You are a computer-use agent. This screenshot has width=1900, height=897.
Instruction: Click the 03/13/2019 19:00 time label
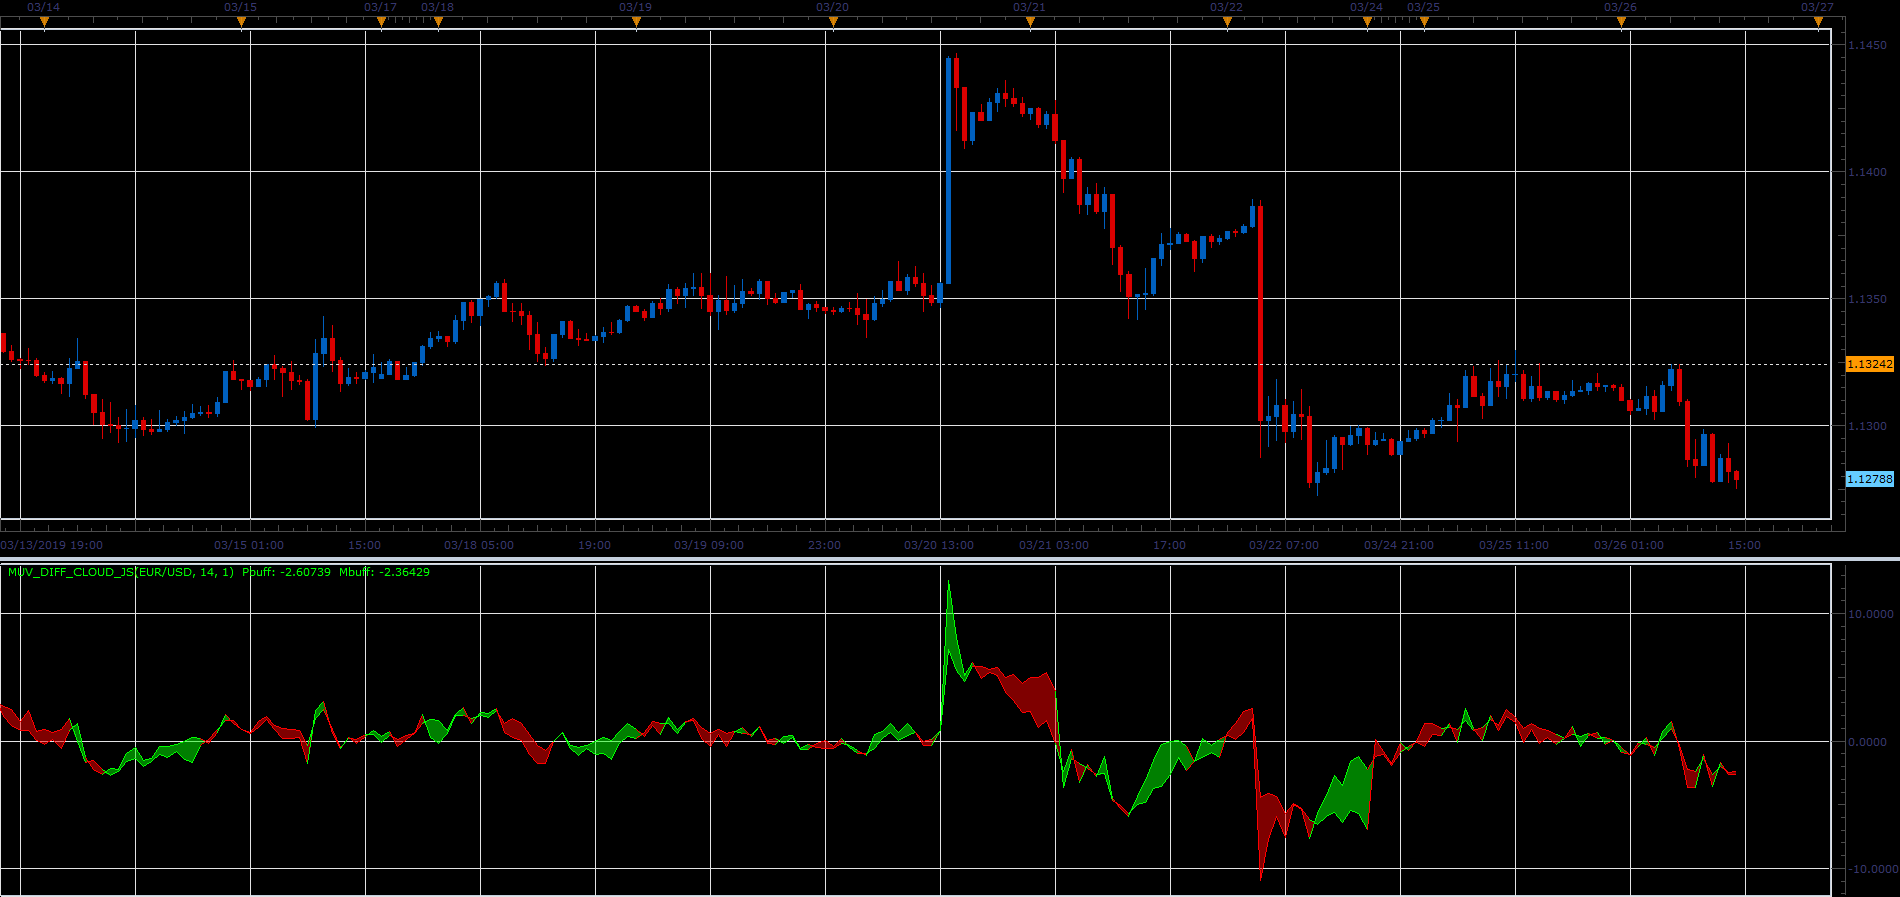coord(52,545)
